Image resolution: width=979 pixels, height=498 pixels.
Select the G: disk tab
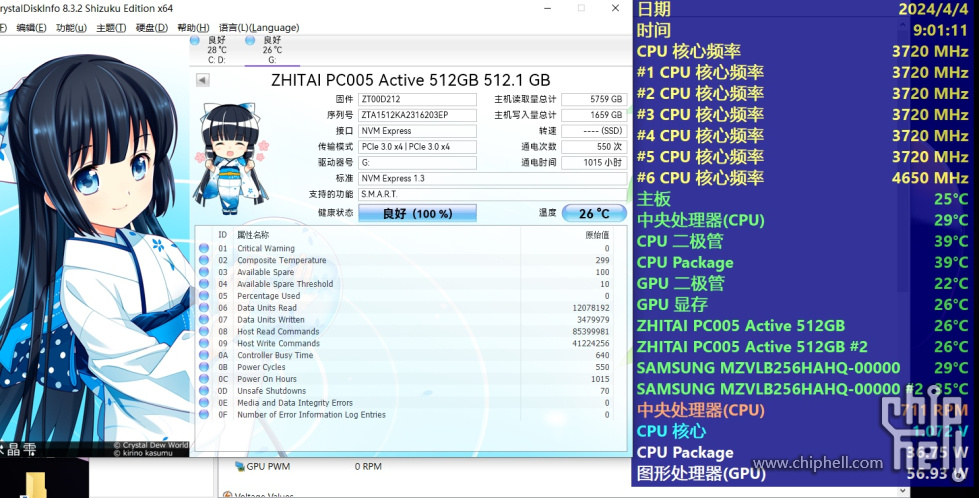click(x=272, y=49)
